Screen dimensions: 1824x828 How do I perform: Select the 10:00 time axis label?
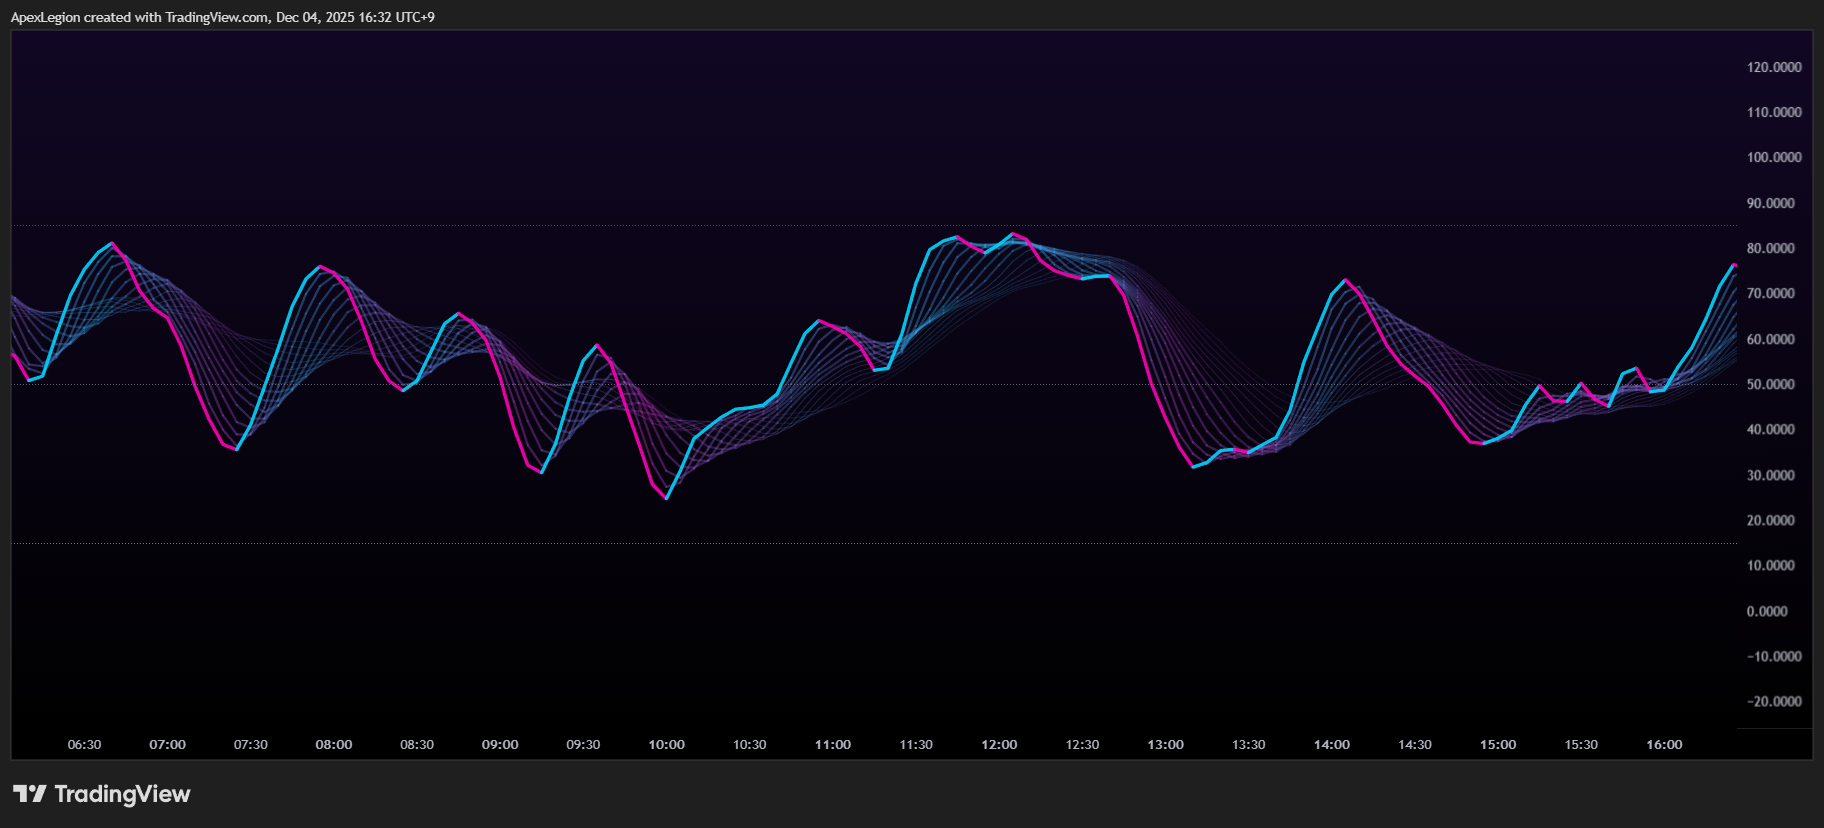(x=666, y=744)
